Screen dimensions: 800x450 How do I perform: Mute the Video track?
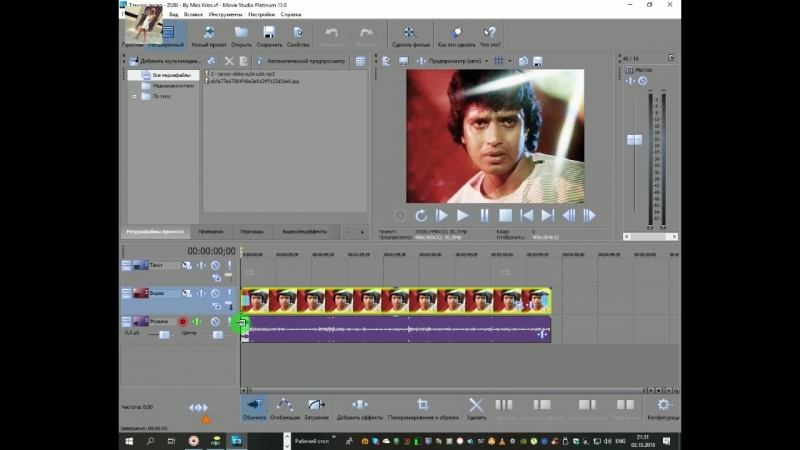[215, 294]
